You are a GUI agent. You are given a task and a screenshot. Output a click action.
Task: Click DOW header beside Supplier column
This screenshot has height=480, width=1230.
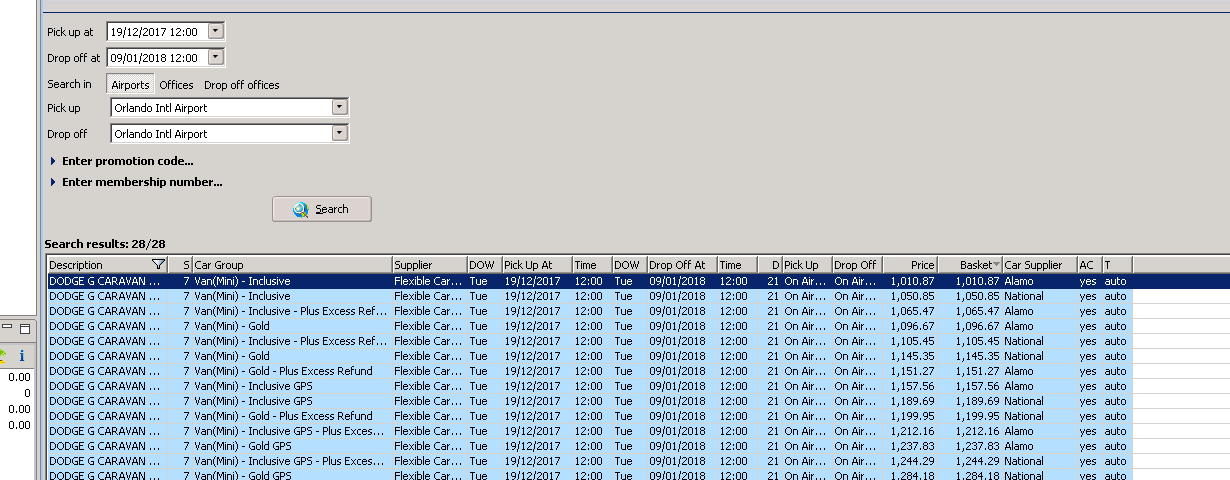[x=484, y=265]
